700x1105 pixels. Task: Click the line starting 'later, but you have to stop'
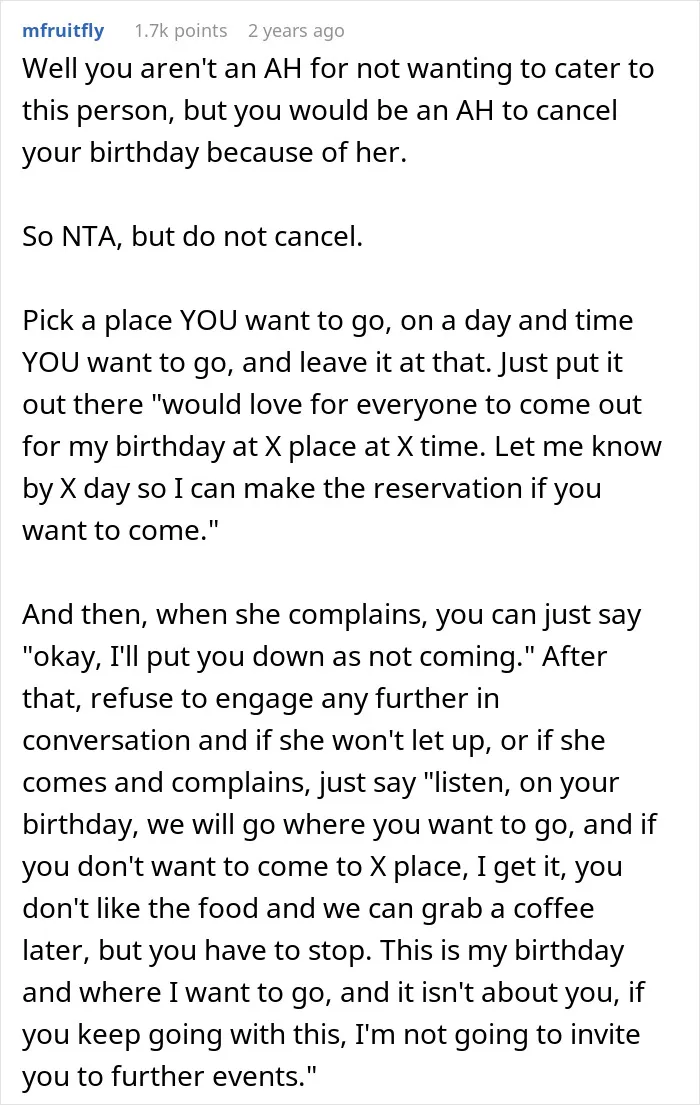323,950
